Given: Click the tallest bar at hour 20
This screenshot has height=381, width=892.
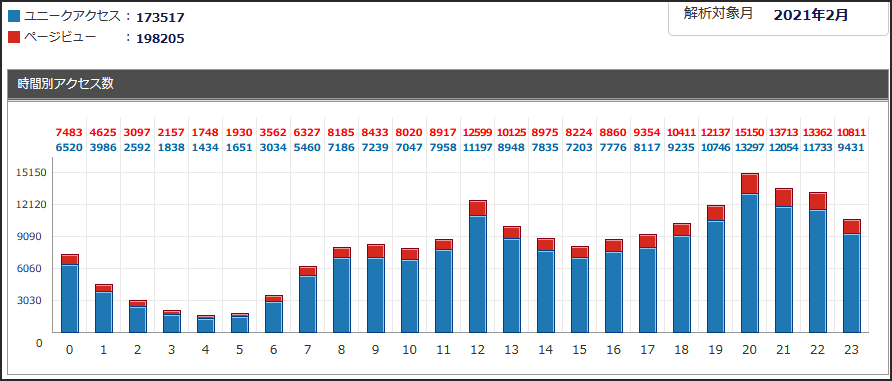Looking at the screenshot, I should pos(750,253).
